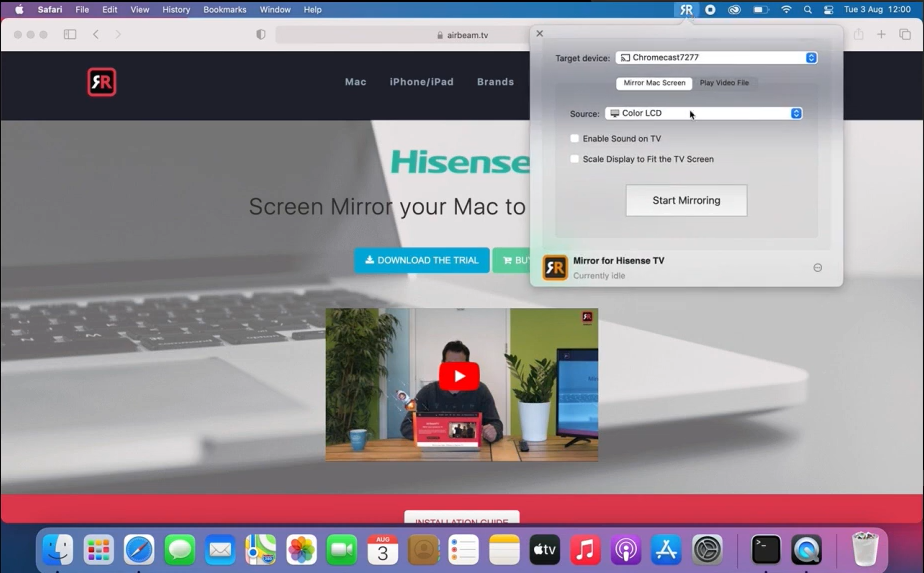The width and height of the screenshot is (924, 573).
Task: Enable Sound on TV checkbox
Action: click(x=575, y=139)
